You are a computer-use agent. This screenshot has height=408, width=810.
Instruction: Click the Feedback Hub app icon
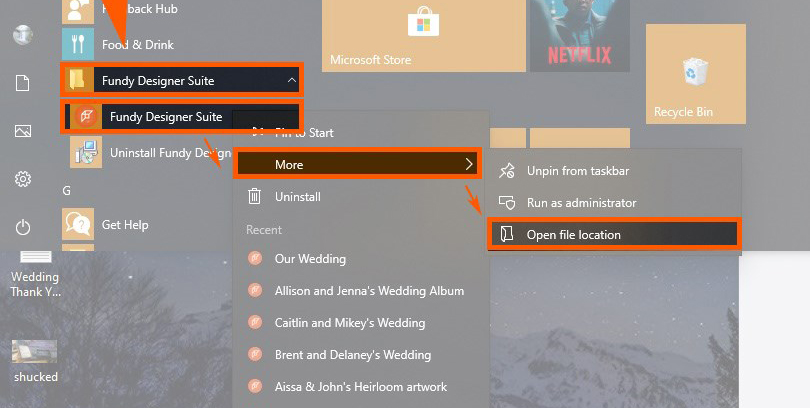[x=78, y=11]
